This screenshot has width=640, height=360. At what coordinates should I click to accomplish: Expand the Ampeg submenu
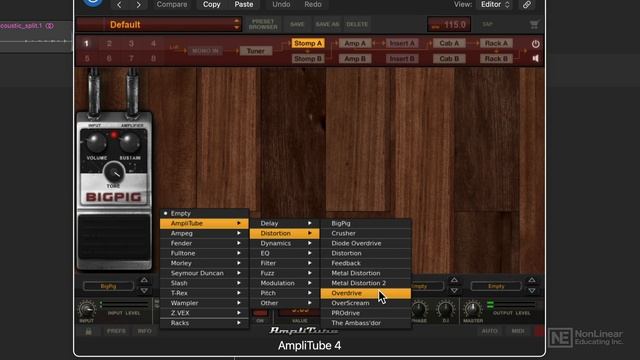[204, 233]
